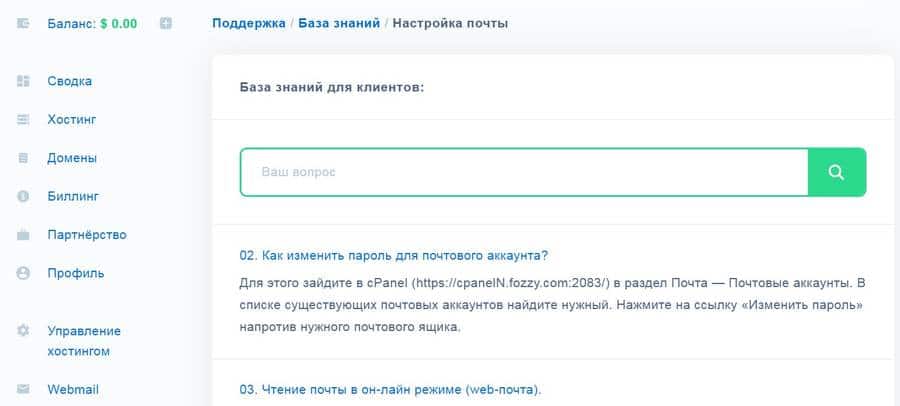Image resolution: width=900 pixels, height=406 pixels.
Task: Click the Биллинг coin icon
Action: [23, 196]
